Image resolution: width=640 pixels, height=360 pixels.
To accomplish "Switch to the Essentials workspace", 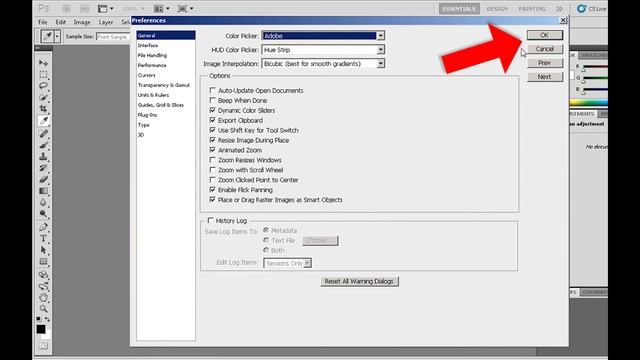I will click(x=459, y=9).
